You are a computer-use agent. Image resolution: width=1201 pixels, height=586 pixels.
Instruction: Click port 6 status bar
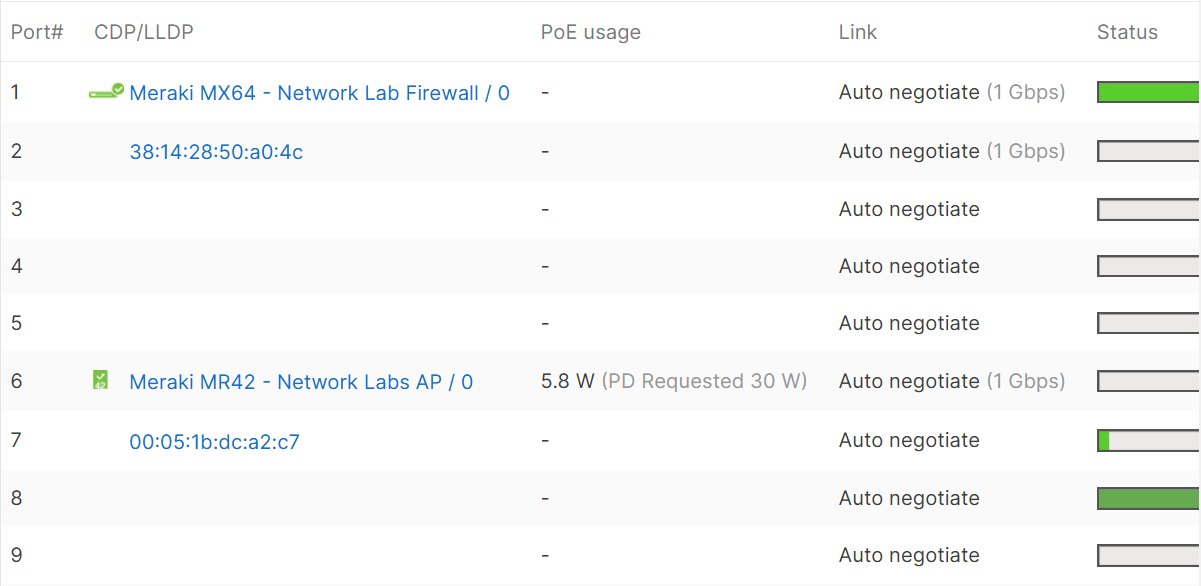(1149, 381)
